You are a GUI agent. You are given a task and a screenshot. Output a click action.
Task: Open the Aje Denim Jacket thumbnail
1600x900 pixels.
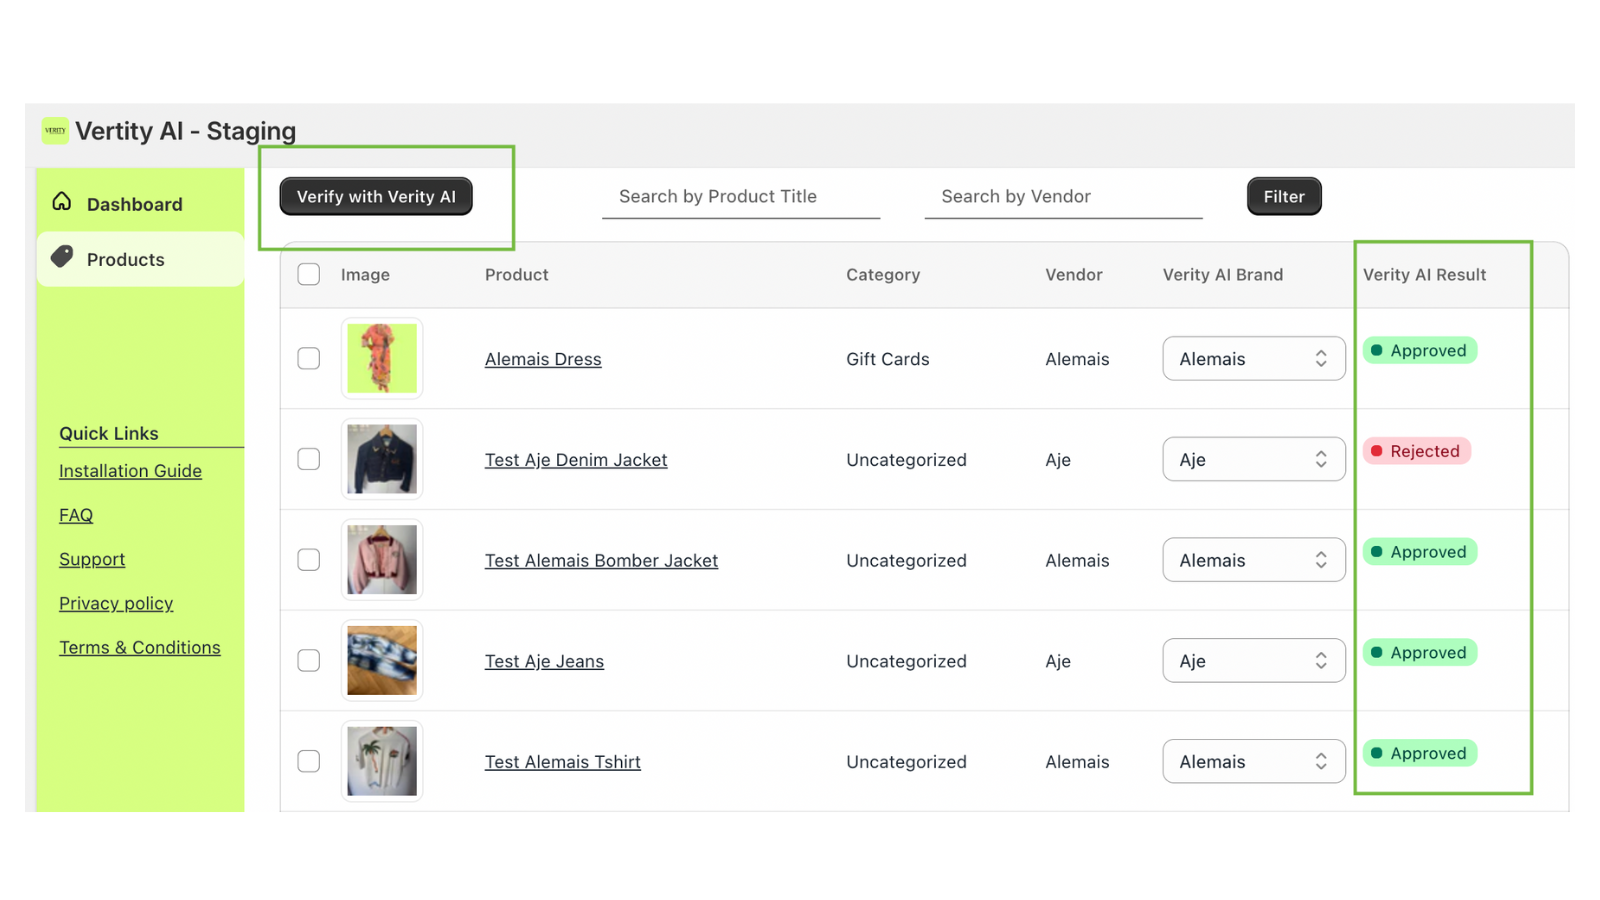click(x=382, y=459)
